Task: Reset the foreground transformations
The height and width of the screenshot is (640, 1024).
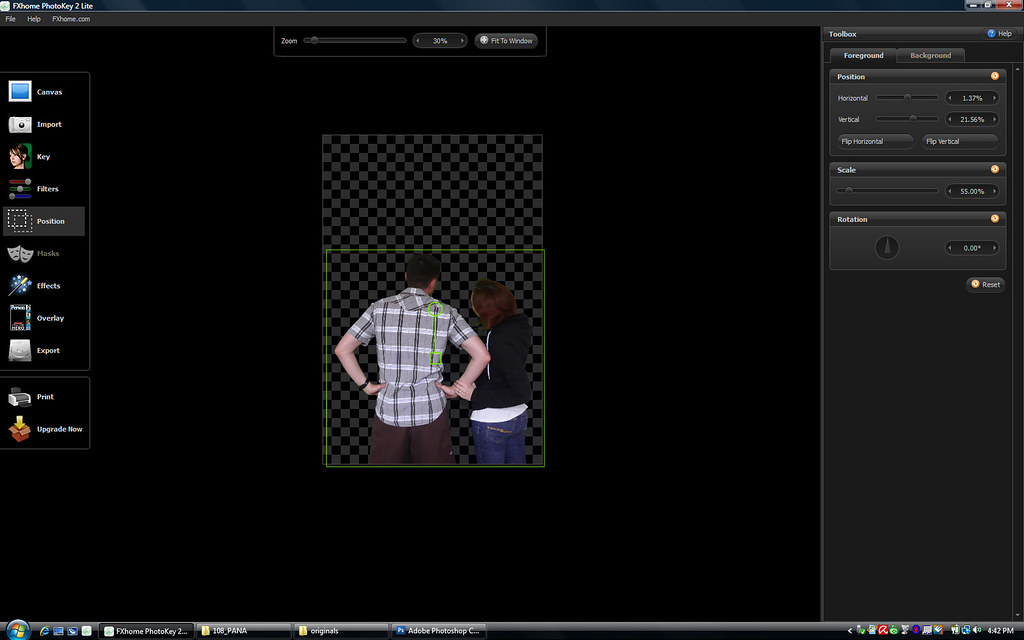Action: (x=985, y=284)
